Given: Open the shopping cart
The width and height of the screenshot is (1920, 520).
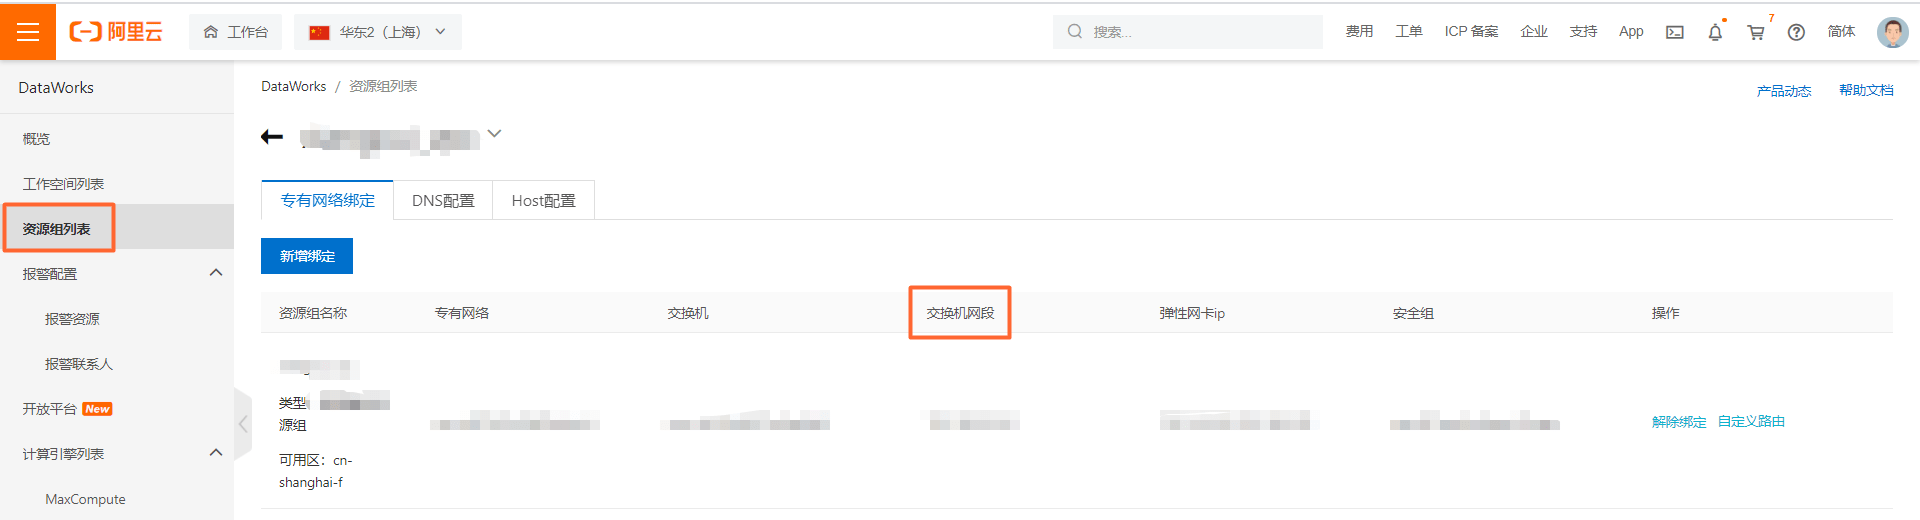Looking at the screenshot, I should (x=1756, y=32).
